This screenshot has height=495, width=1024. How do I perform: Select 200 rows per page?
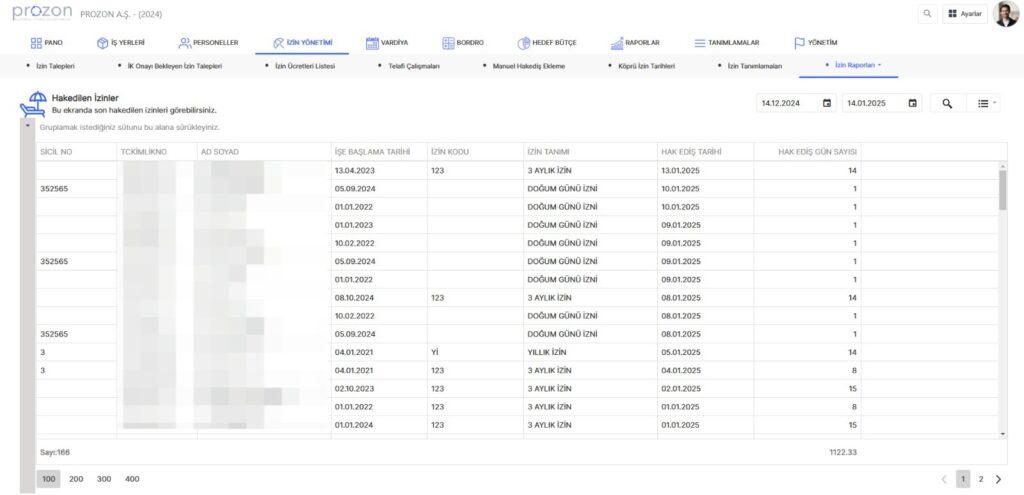tap(76, 479)
